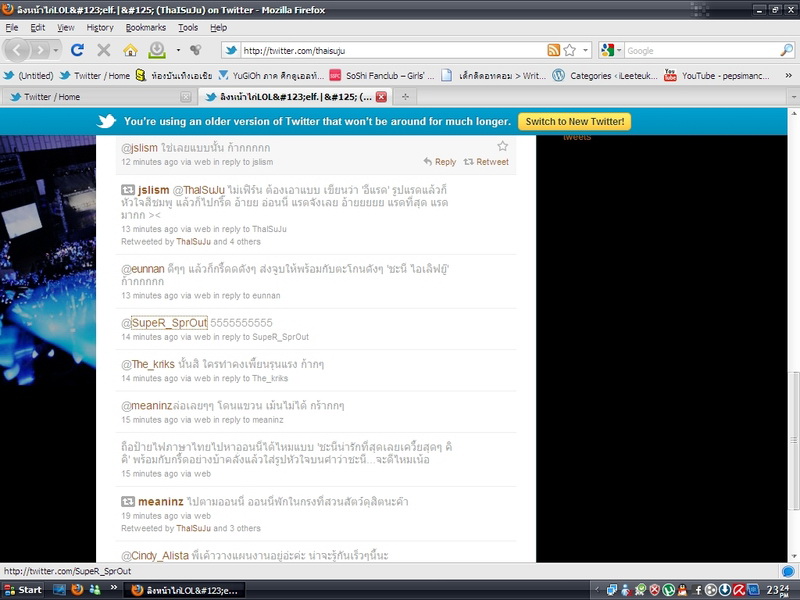The image size is (800, 600).
Task: Click the red shield security alert tray icon
Action: [x=655, y=590]
